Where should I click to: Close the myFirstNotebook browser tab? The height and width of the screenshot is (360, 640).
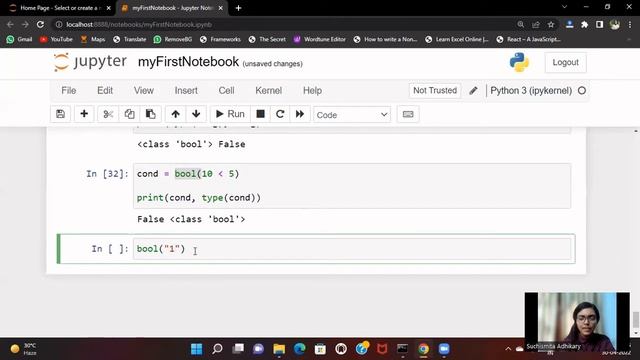tap(221, 8)
